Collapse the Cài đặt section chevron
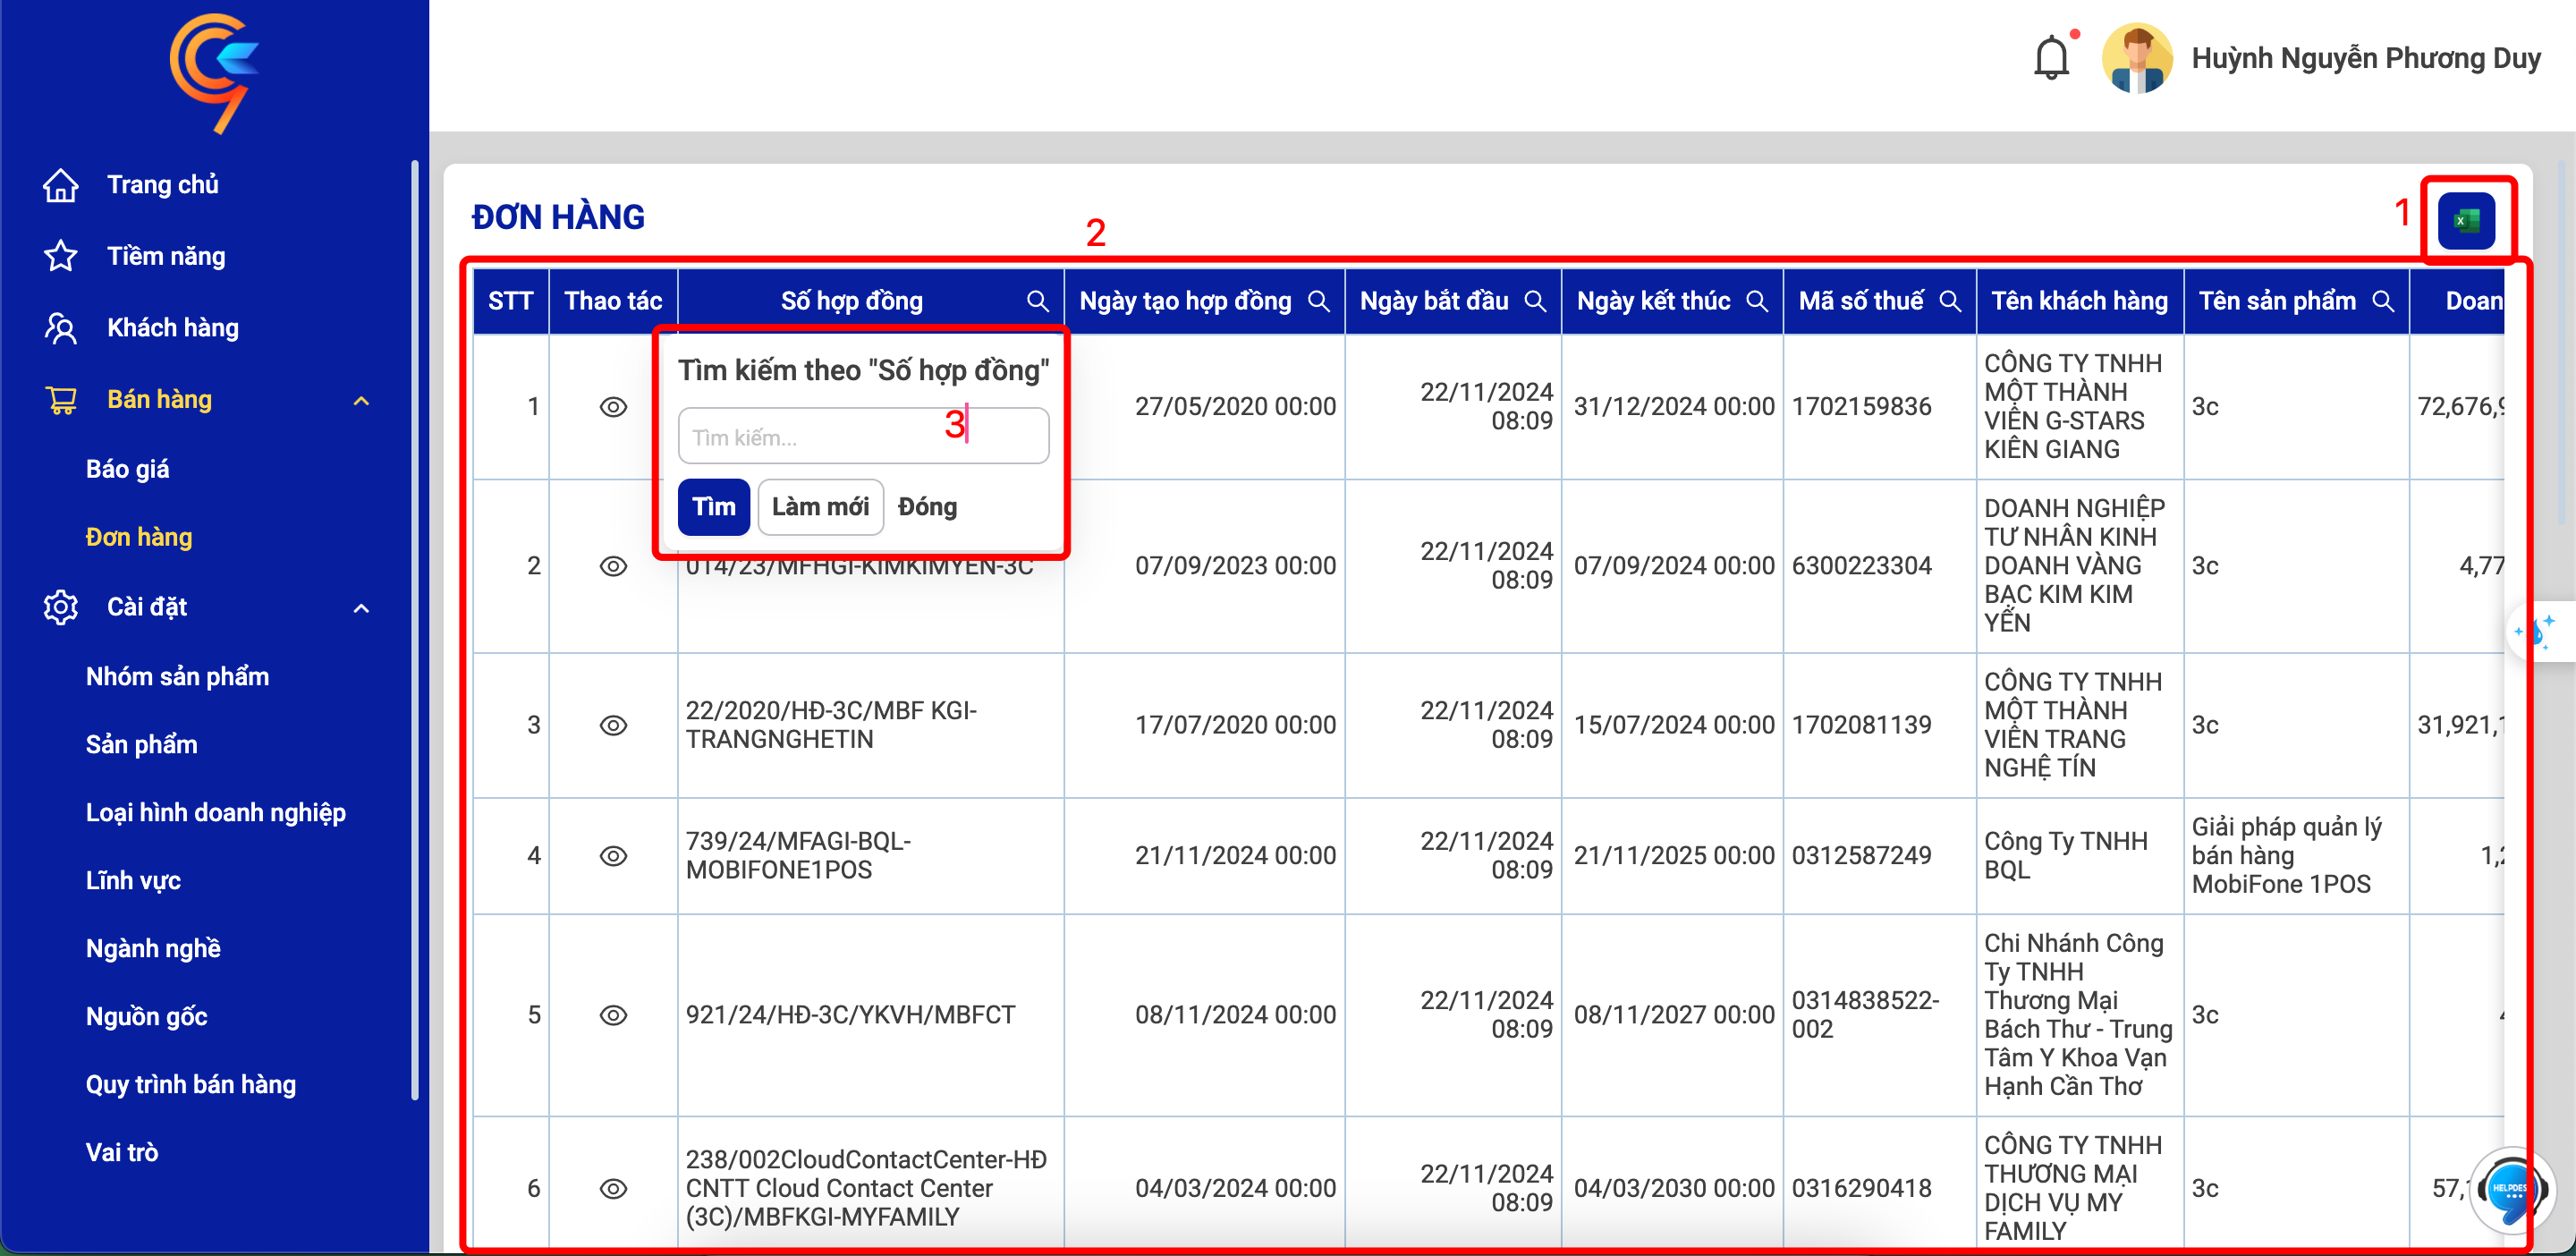 [362, 608]
